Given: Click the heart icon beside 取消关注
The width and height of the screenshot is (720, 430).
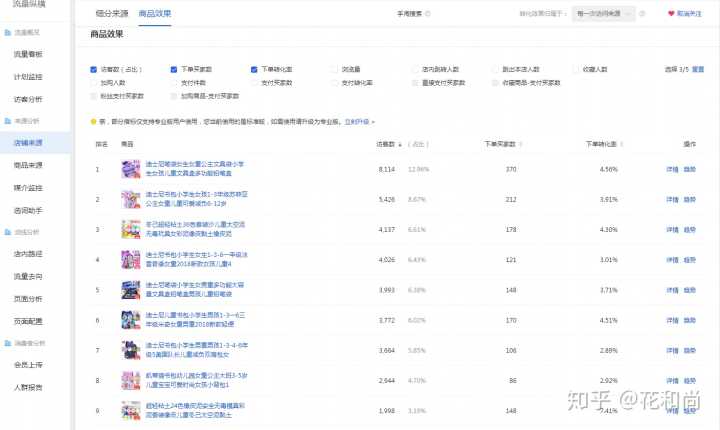Looking at the screenshot, I should coord(673,14).
